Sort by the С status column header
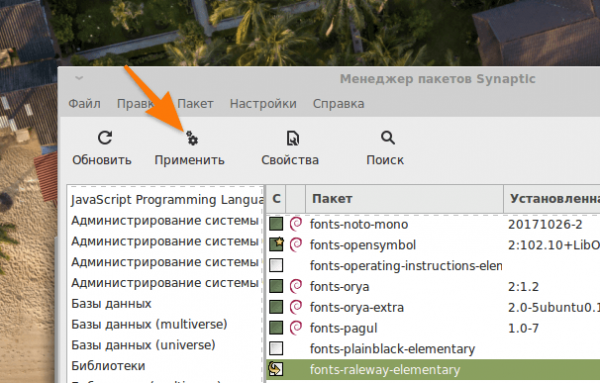Screen dimensions: 600x383 276,199
